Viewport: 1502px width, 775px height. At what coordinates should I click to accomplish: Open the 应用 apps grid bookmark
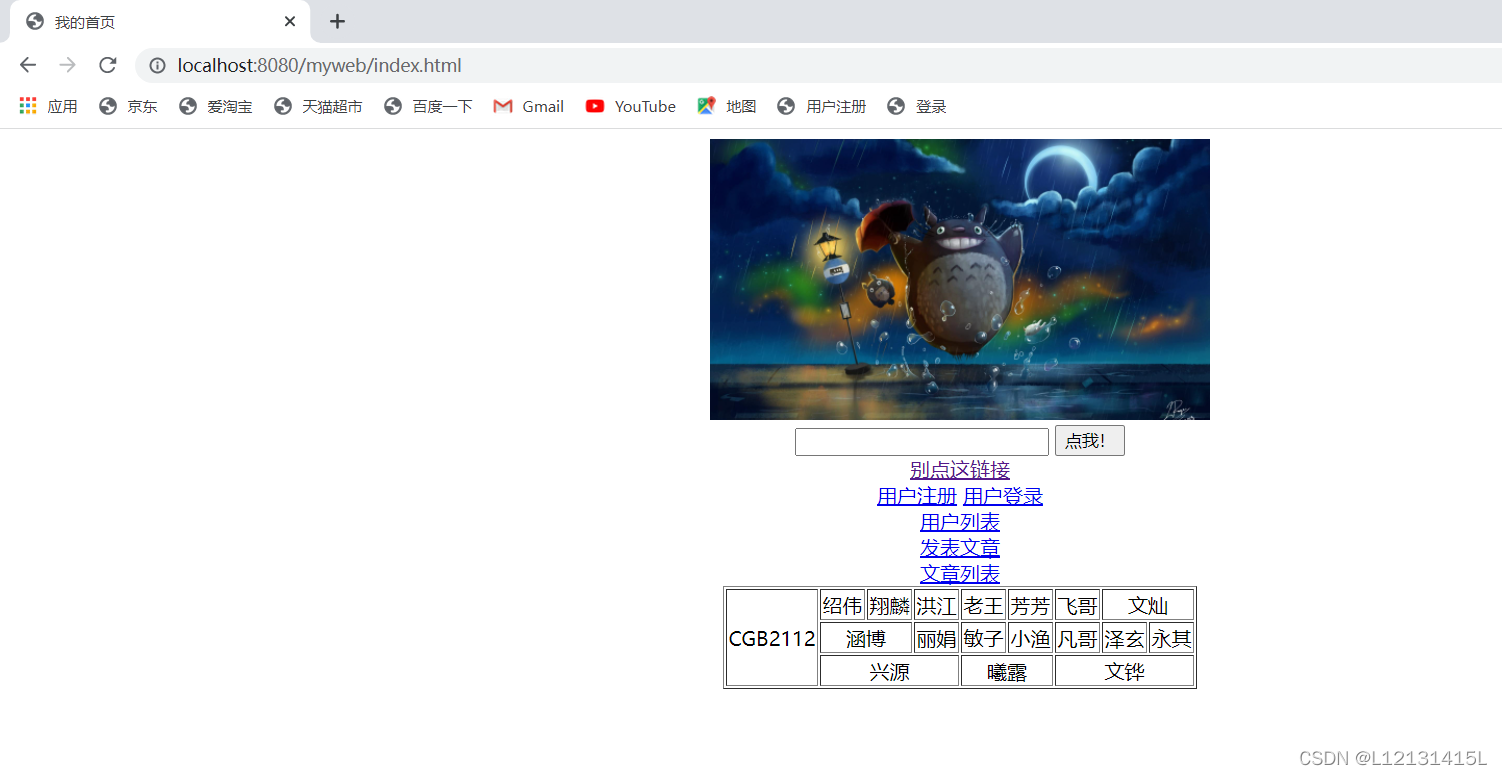click(x=48, y=106)
